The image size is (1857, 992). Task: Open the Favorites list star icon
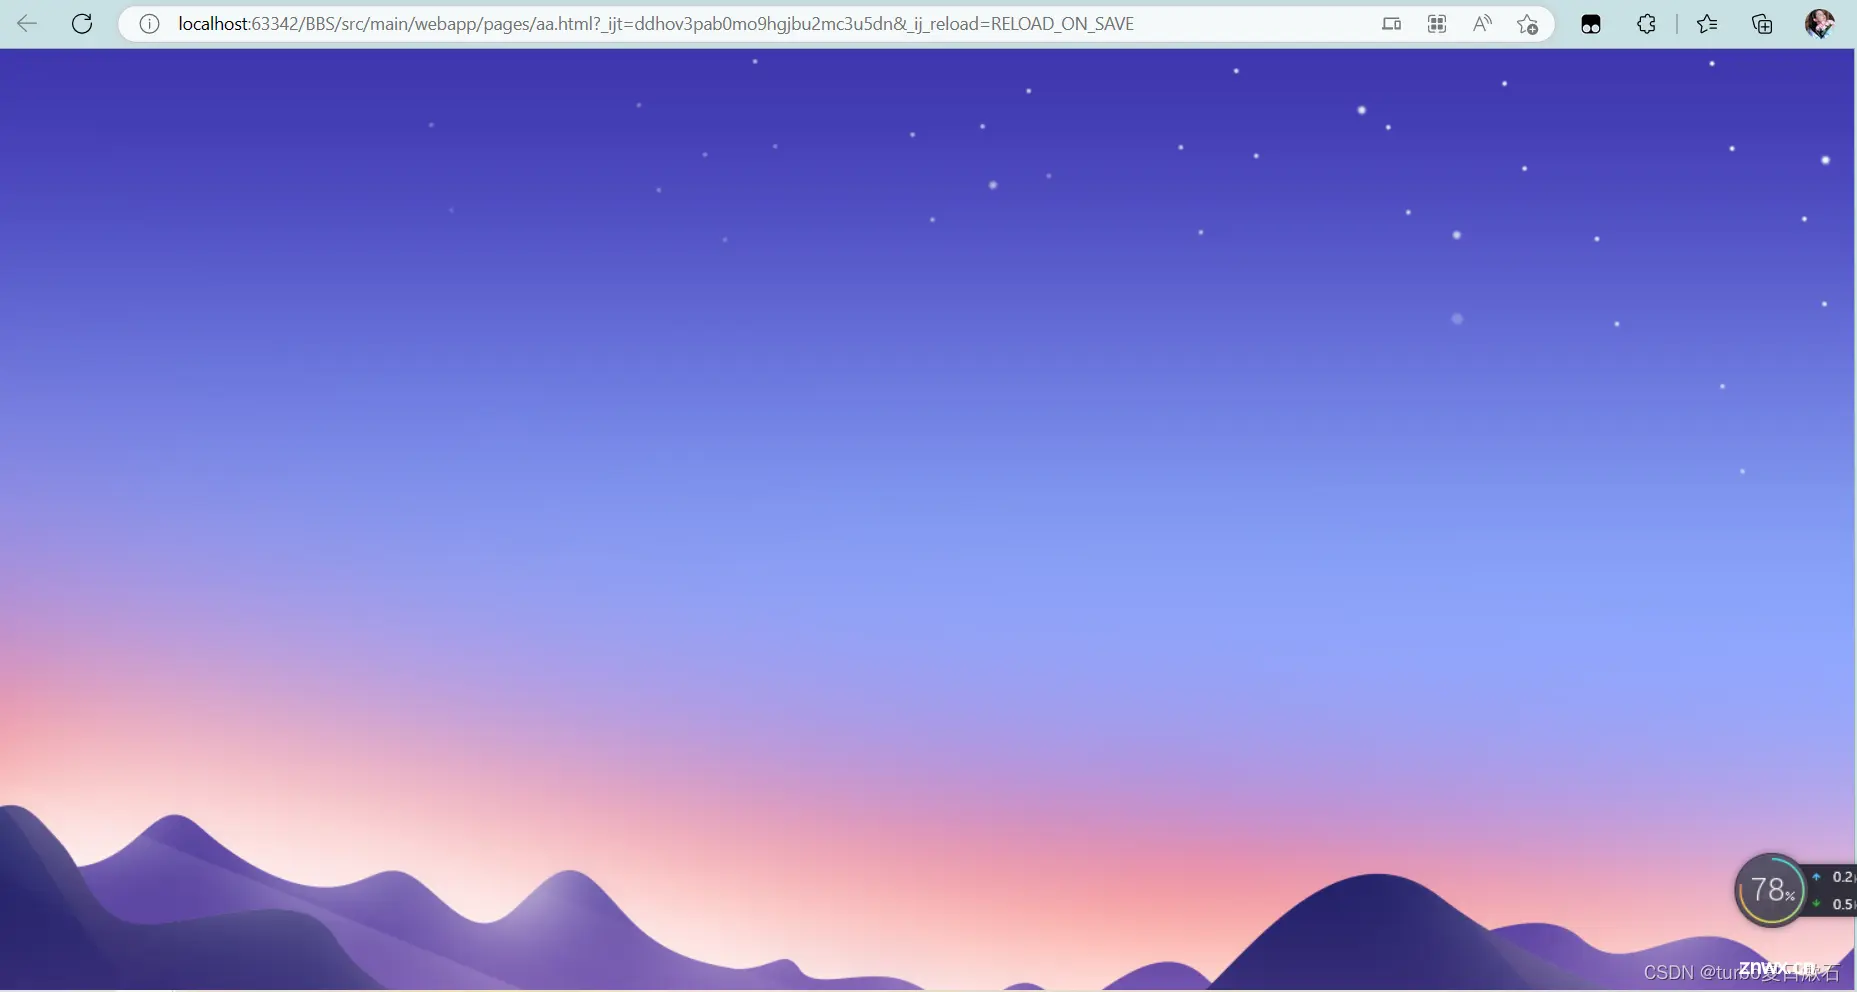click(x=1707, y=24)
